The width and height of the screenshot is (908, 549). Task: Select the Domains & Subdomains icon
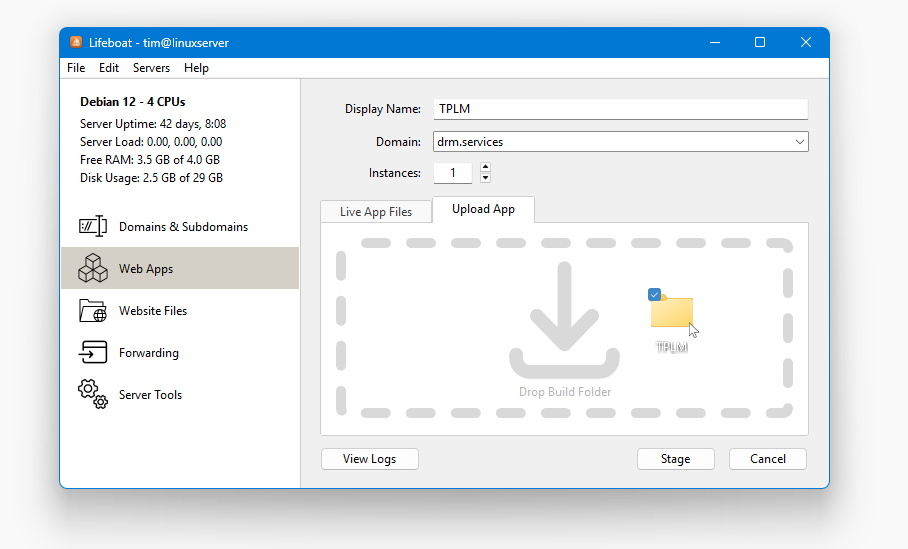pos(92,227)
